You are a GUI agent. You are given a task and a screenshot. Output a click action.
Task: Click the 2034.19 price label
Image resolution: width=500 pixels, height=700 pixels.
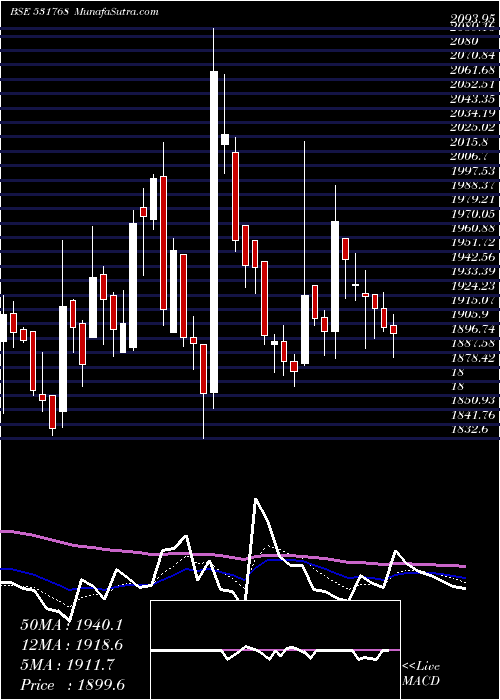[473, 112]
